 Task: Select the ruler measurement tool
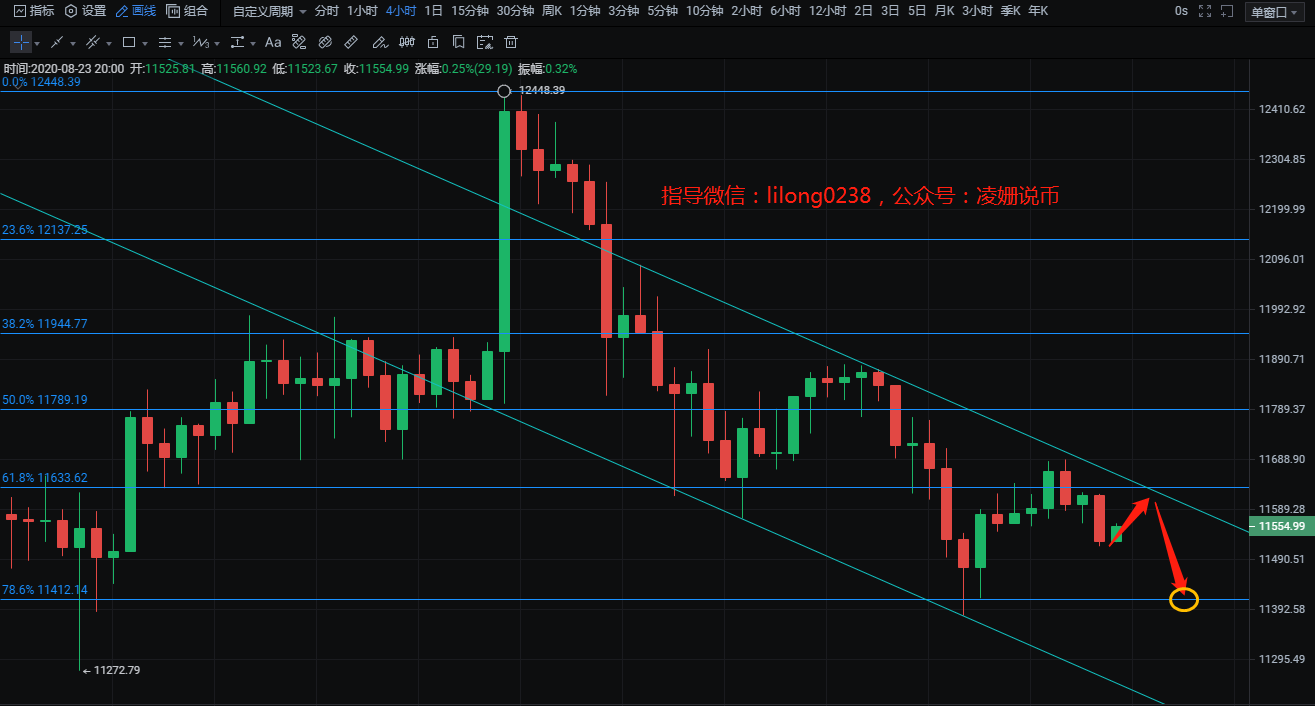(x=351, y=43)
